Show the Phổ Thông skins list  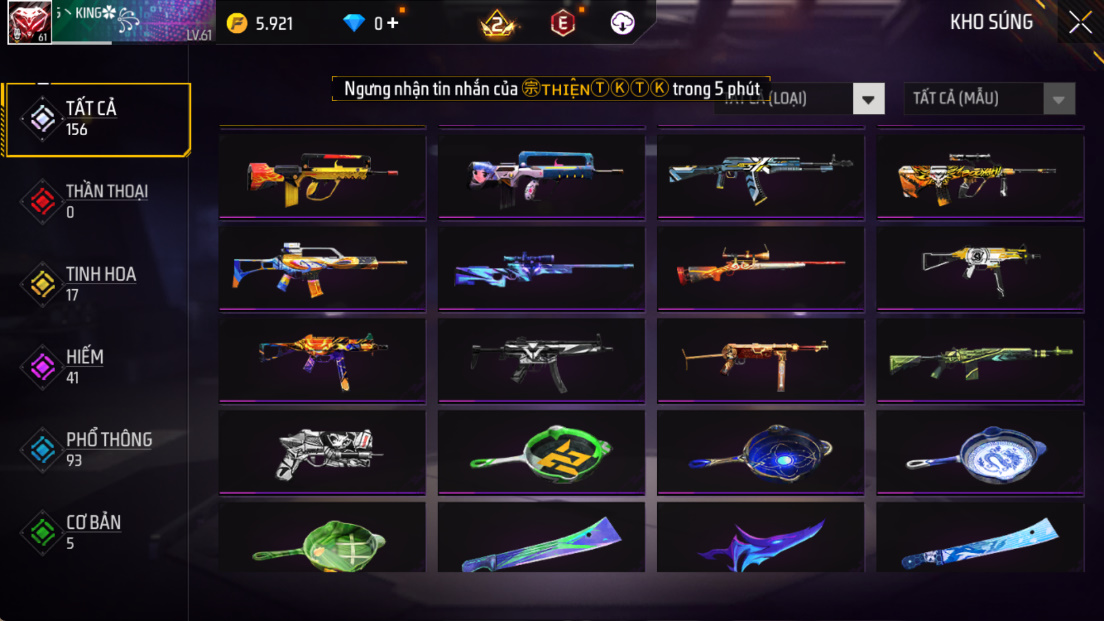pyautogui.click(x=97, y=449)
